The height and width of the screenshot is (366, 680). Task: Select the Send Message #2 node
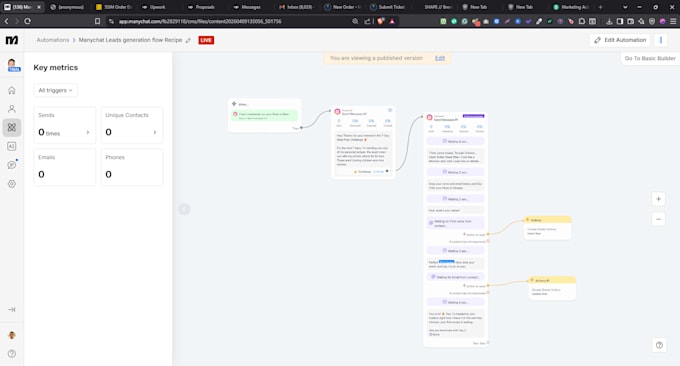[x=363, y=142]
